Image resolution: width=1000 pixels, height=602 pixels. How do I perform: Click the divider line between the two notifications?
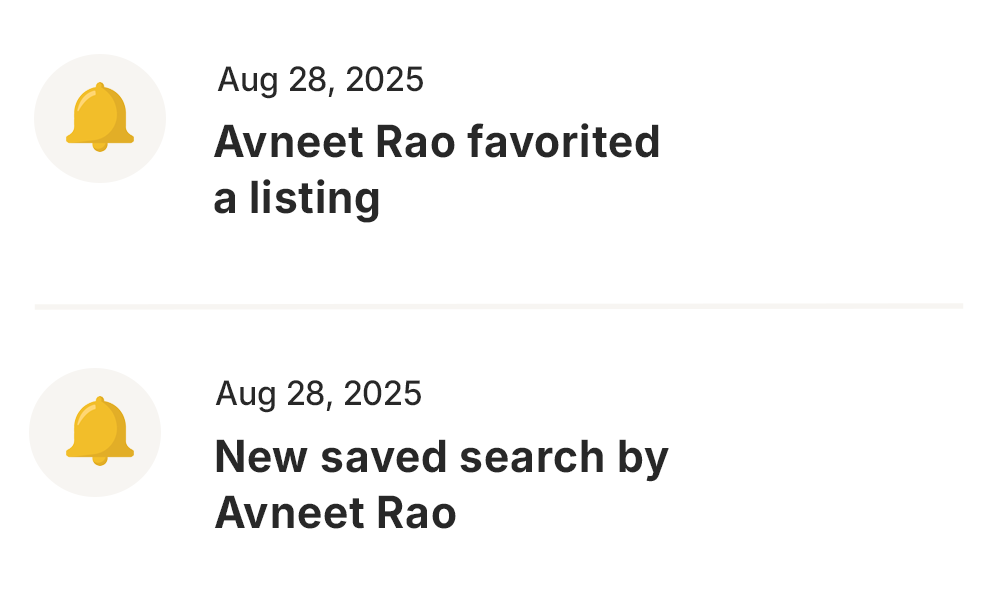pos(498,306)
